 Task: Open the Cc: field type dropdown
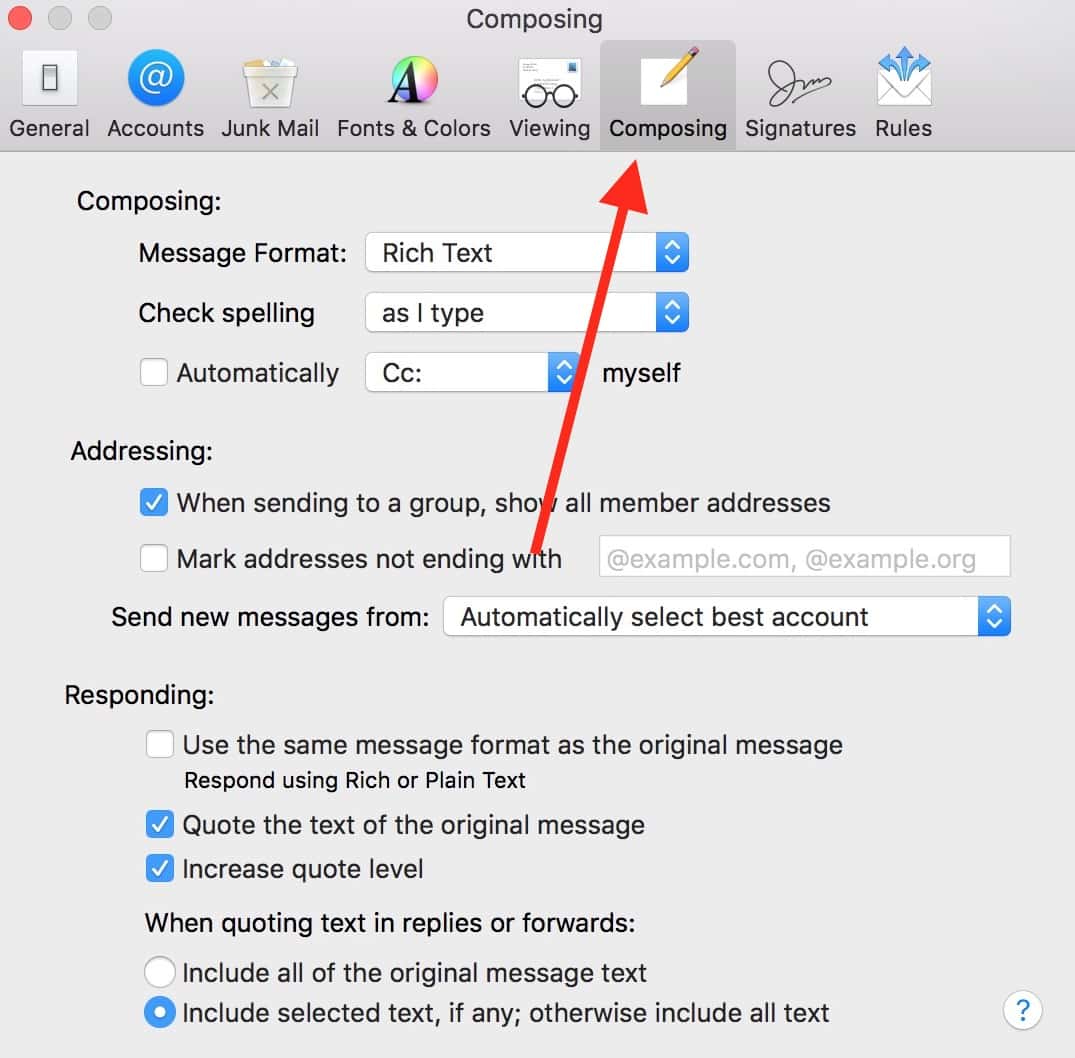(x=472, y=372)
